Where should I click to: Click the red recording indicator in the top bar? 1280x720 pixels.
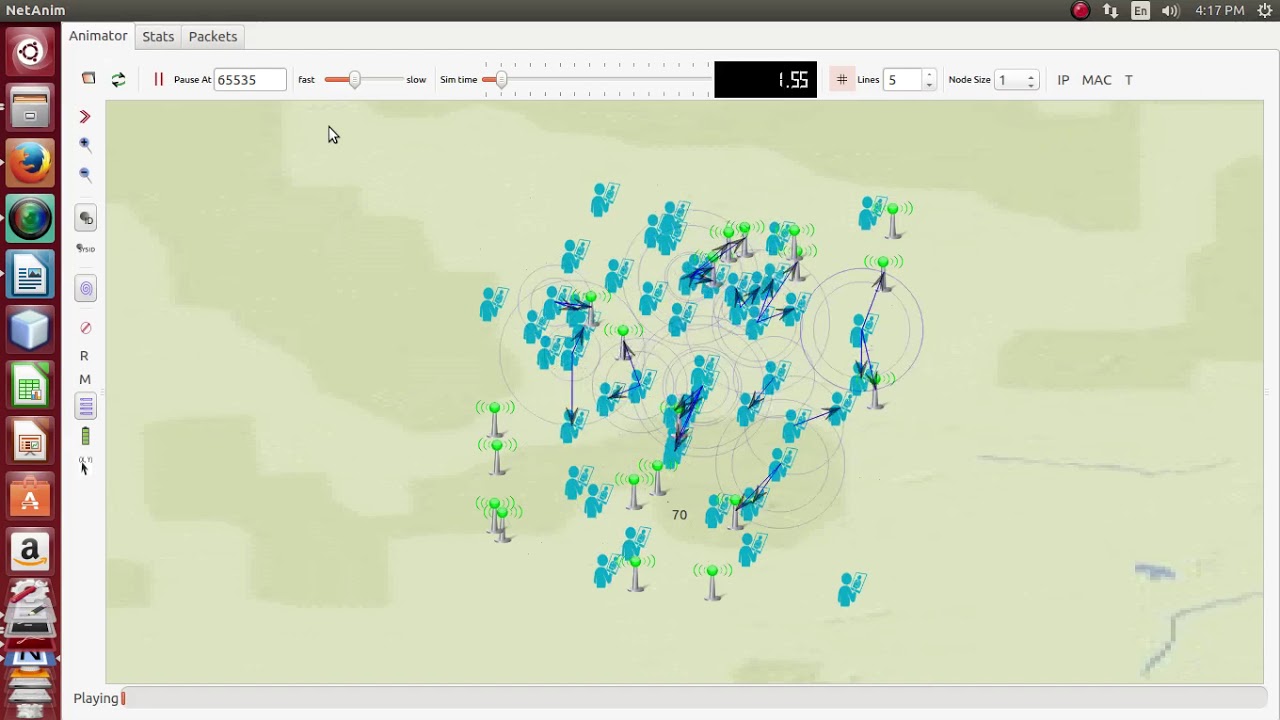pos(1080,11)
